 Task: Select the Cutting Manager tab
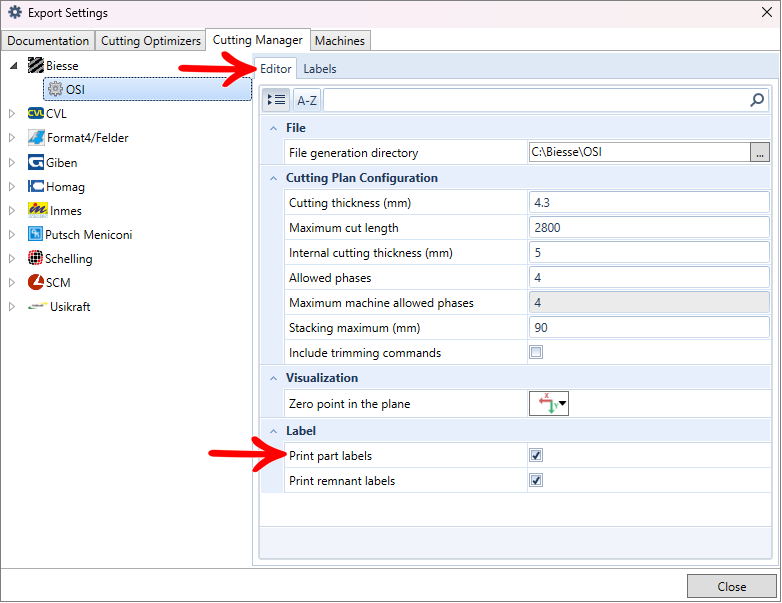coord(258,39)
